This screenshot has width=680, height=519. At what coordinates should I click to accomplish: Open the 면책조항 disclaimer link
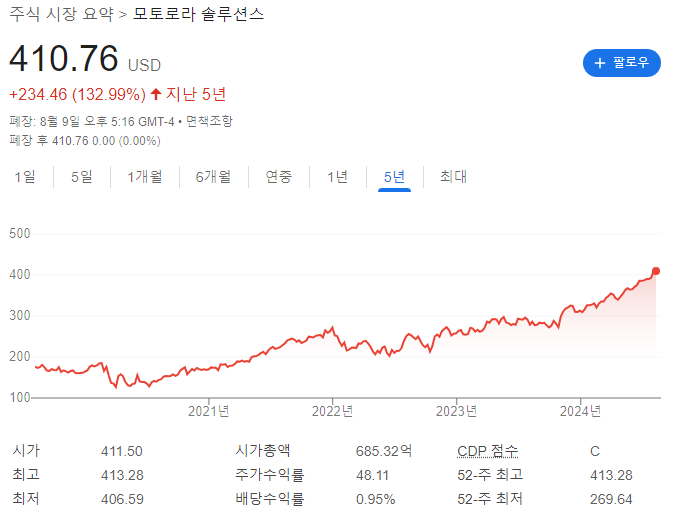(x=209, y=121)
